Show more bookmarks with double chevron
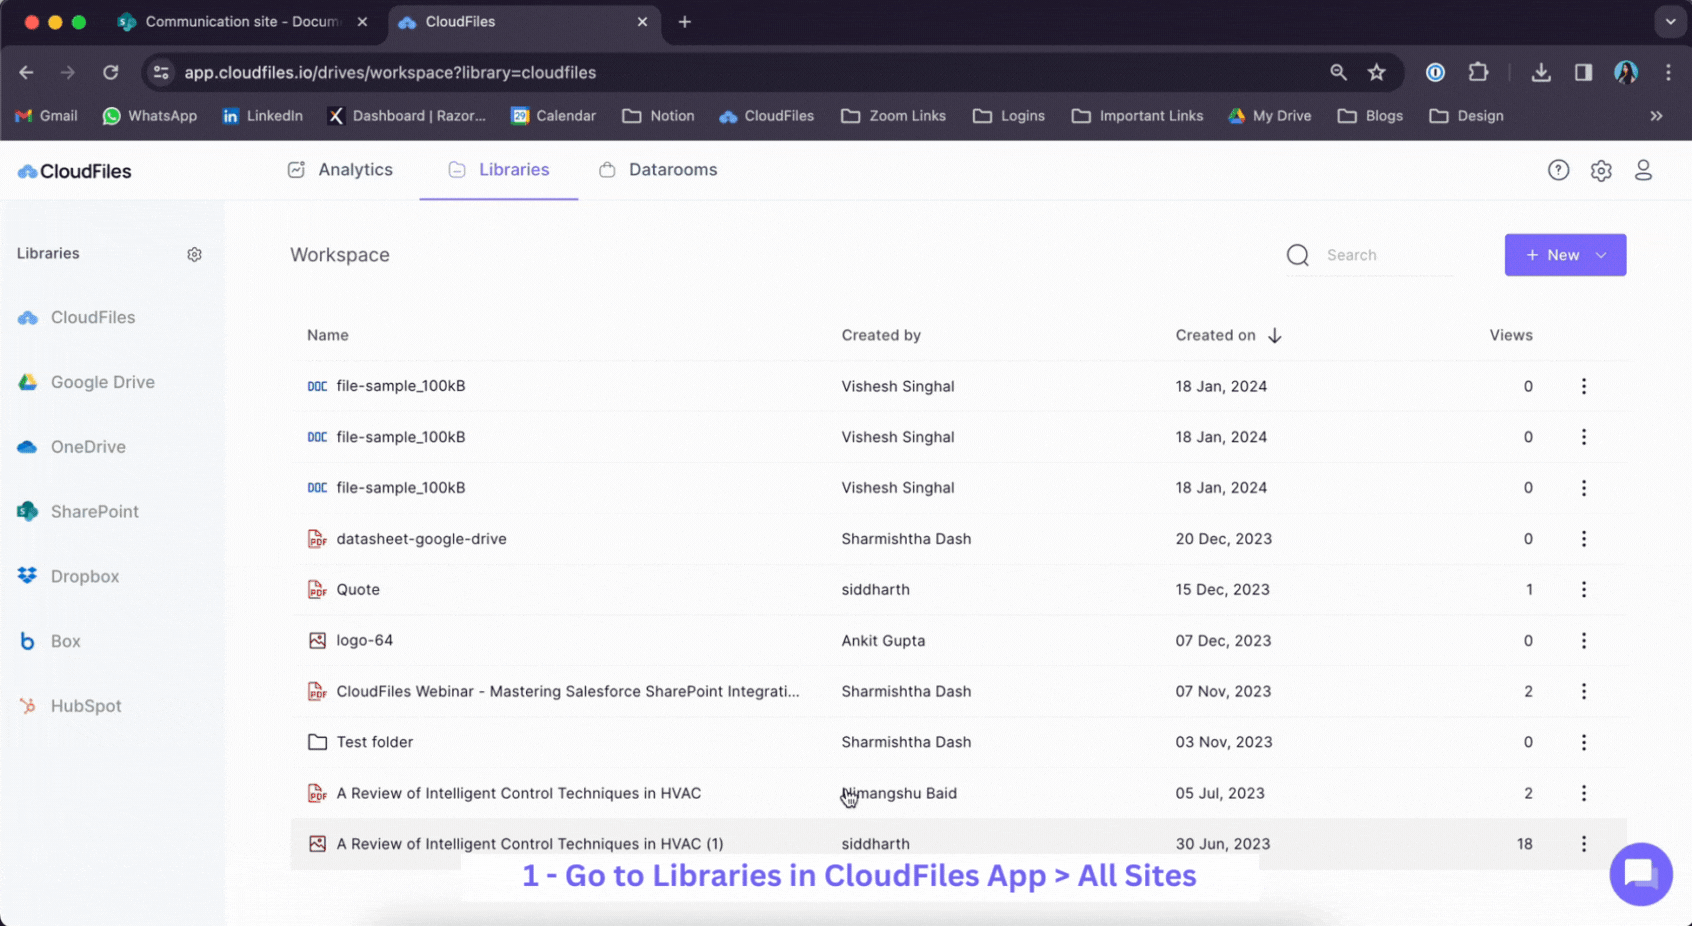Viewport: 1692px width, 926px height. 1656,116
